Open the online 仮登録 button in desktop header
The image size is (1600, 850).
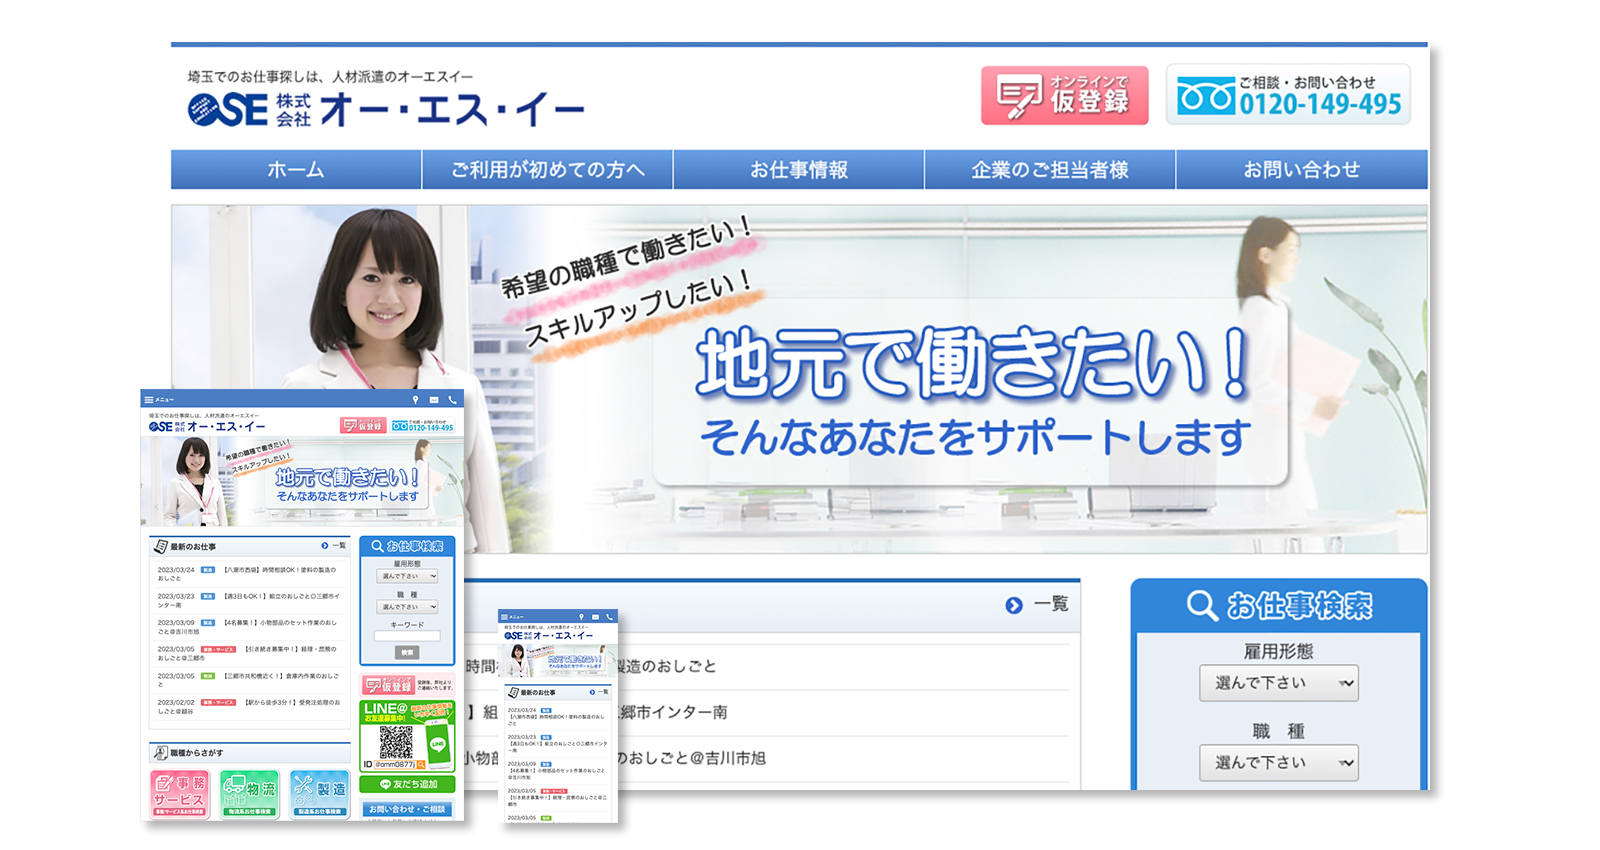pyautogui.click(x=1064, y=95)
